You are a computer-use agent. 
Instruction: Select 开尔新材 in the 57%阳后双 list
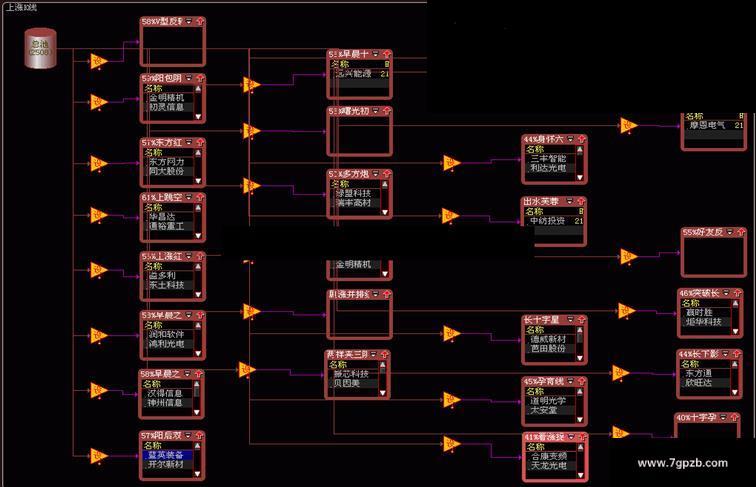click(x=167, y=464)
